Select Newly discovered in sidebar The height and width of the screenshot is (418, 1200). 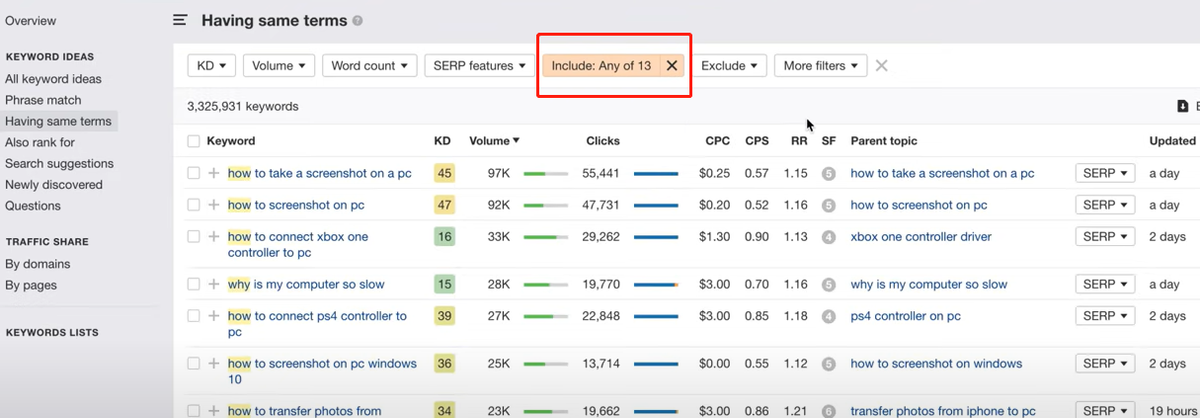[x=54, y=185]
